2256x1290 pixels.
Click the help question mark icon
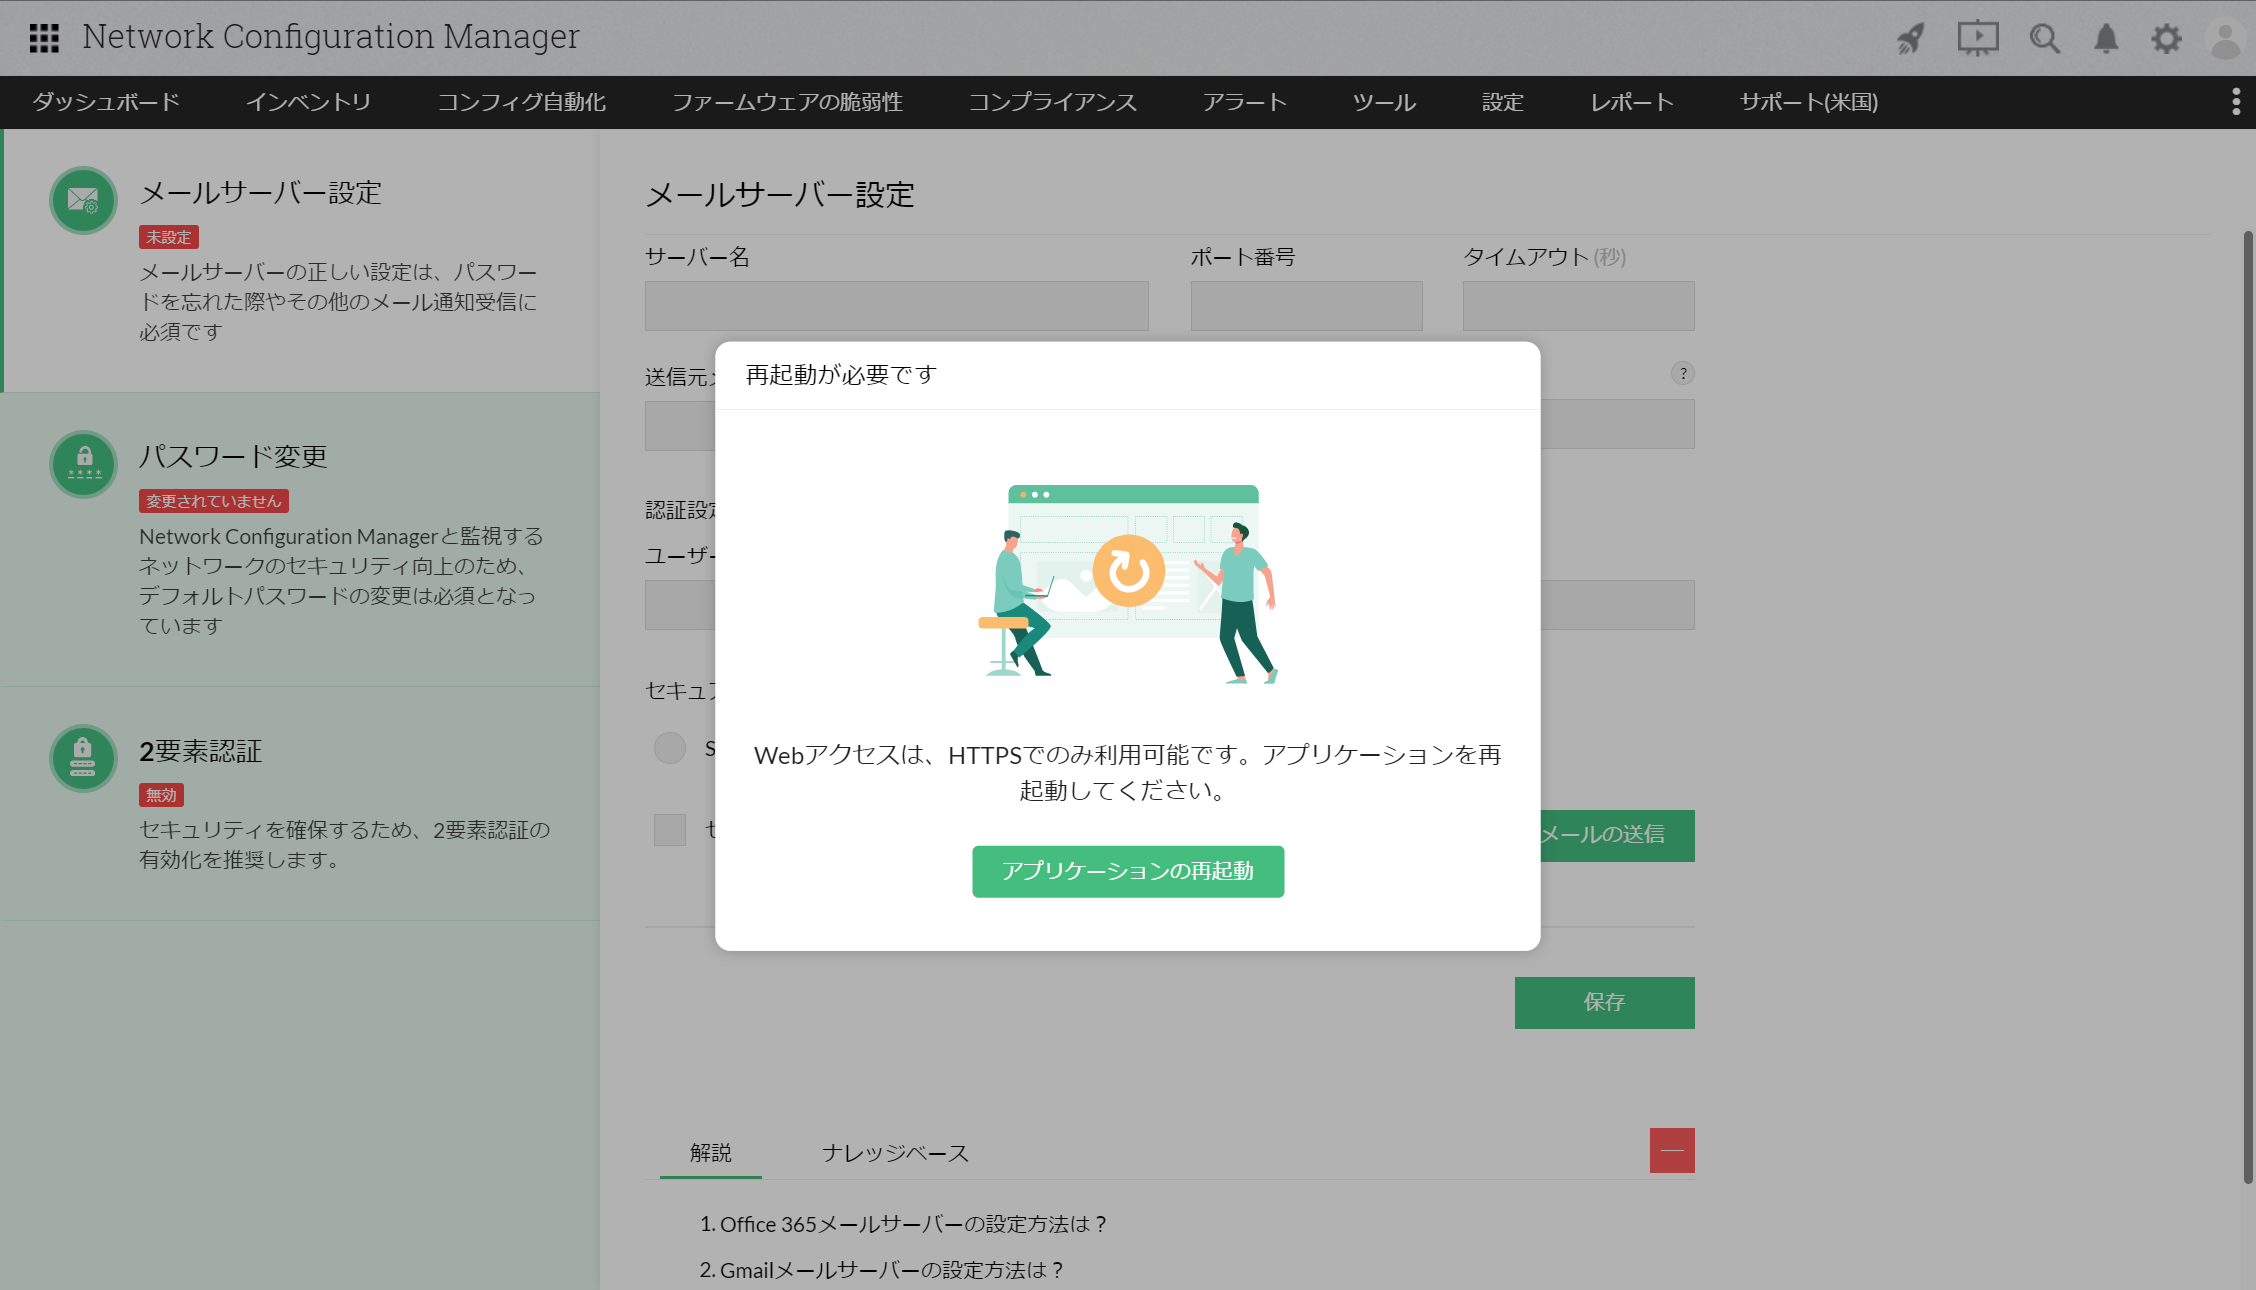[1683, 373]
